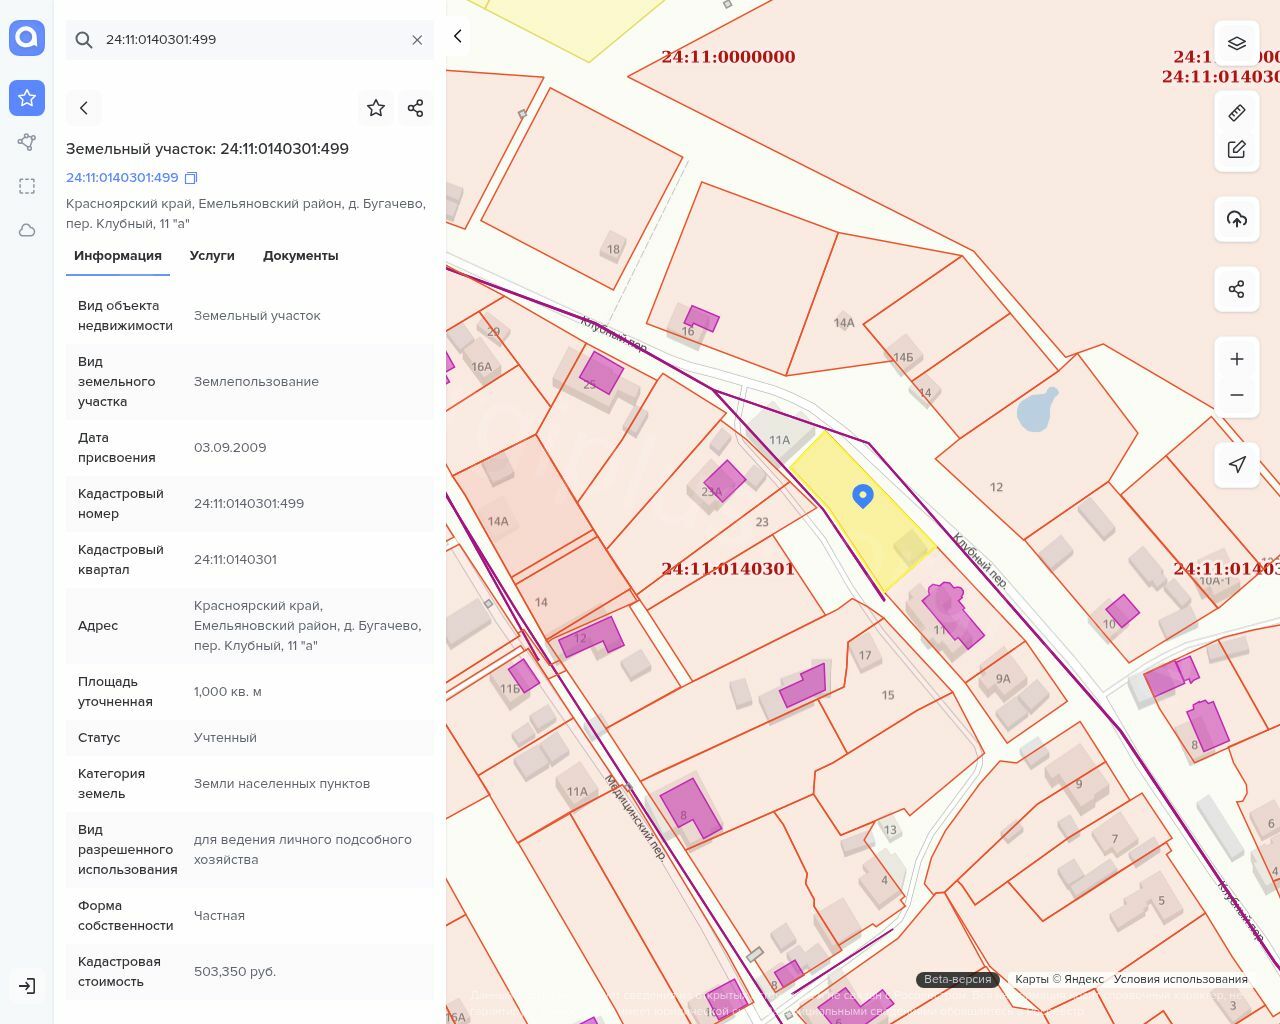
Task: Switch to the Услуги tab
Action: [212, 256]
